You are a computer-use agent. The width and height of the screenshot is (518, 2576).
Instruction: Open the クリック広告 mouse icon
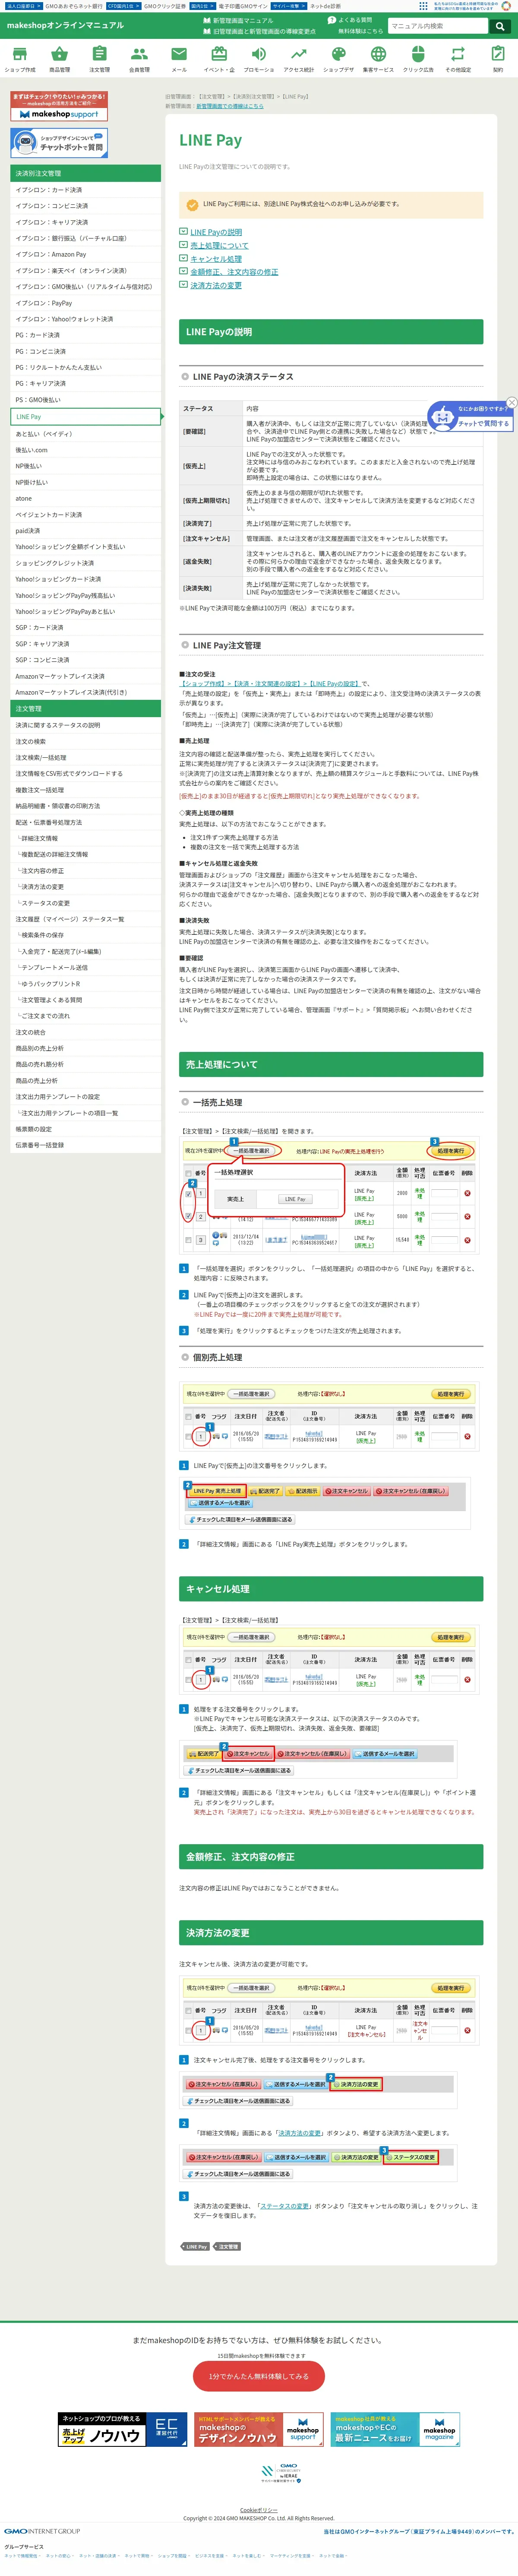pos(418,59)
